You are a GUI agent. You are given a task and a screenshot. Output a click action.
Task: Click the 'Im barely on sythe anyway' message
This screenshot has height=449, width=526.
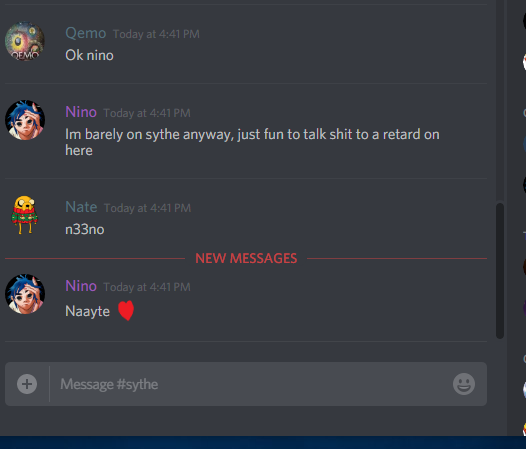(x=252, y=142)
